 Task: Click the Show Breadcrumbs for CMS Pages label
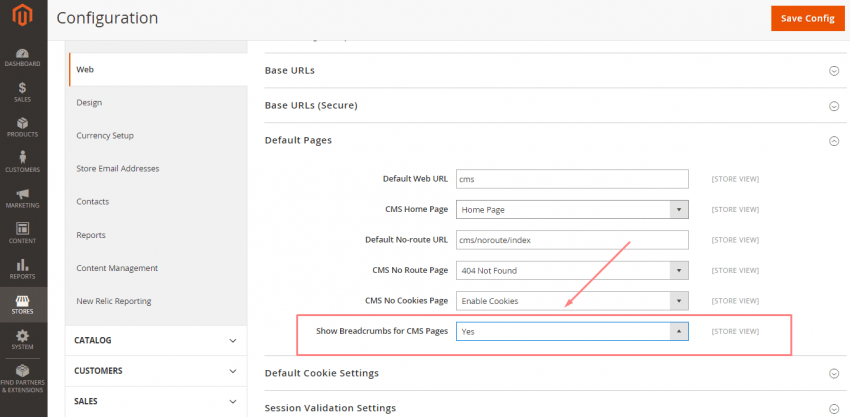pos(382,331)
